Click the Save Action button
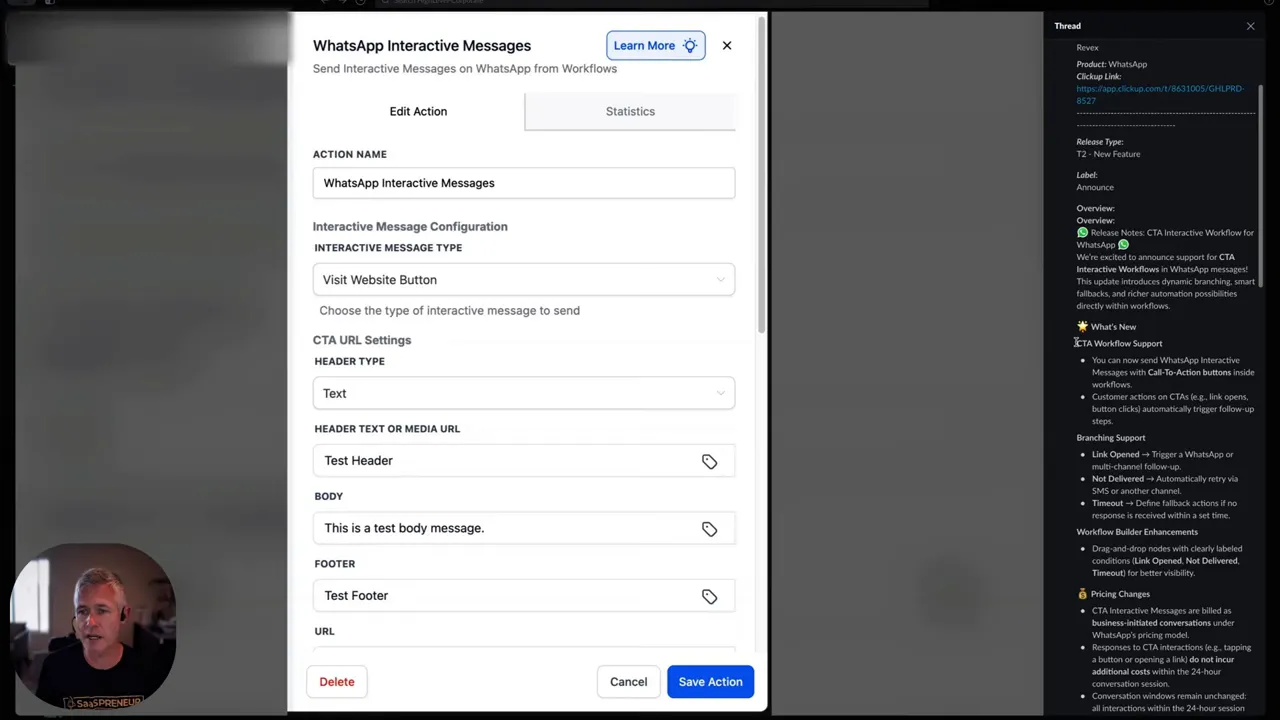This screenshot has height=720, width=1280. point(710,681)
